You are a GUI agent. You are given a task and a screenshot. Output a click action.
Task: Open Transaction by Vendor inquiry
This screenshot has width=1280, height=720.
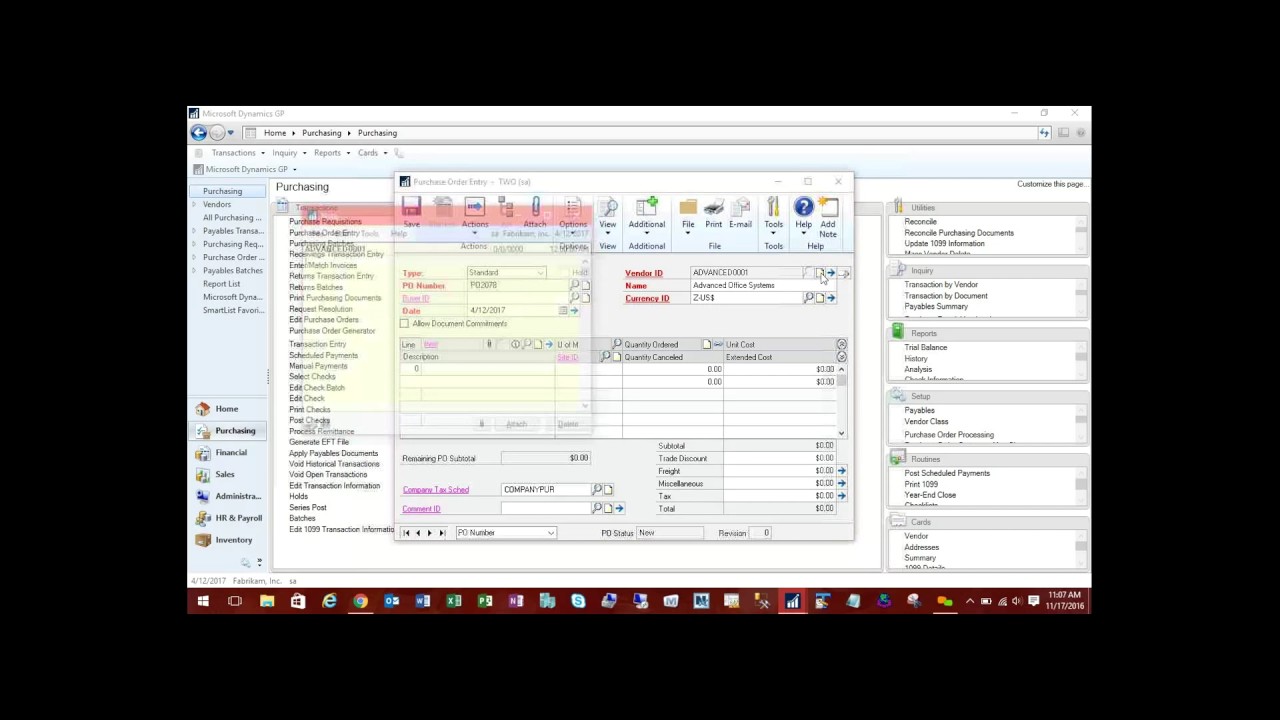[941, 285]
